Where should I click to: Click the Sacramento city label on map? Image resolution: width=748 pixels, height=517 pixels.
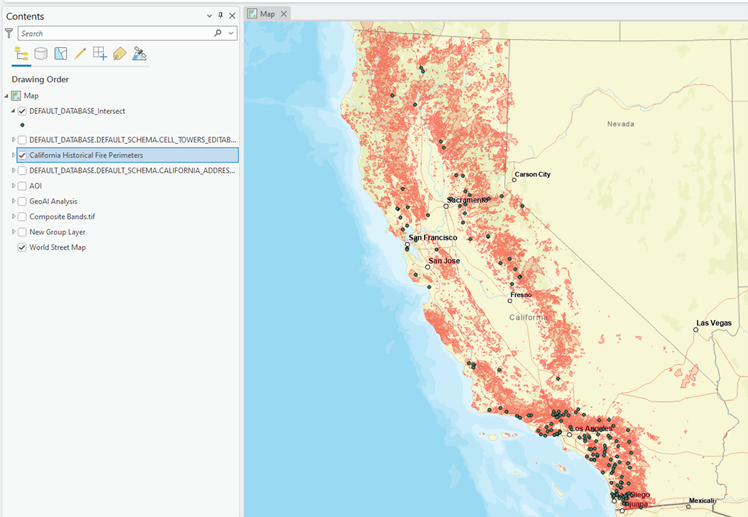click(x=467, y=200)
